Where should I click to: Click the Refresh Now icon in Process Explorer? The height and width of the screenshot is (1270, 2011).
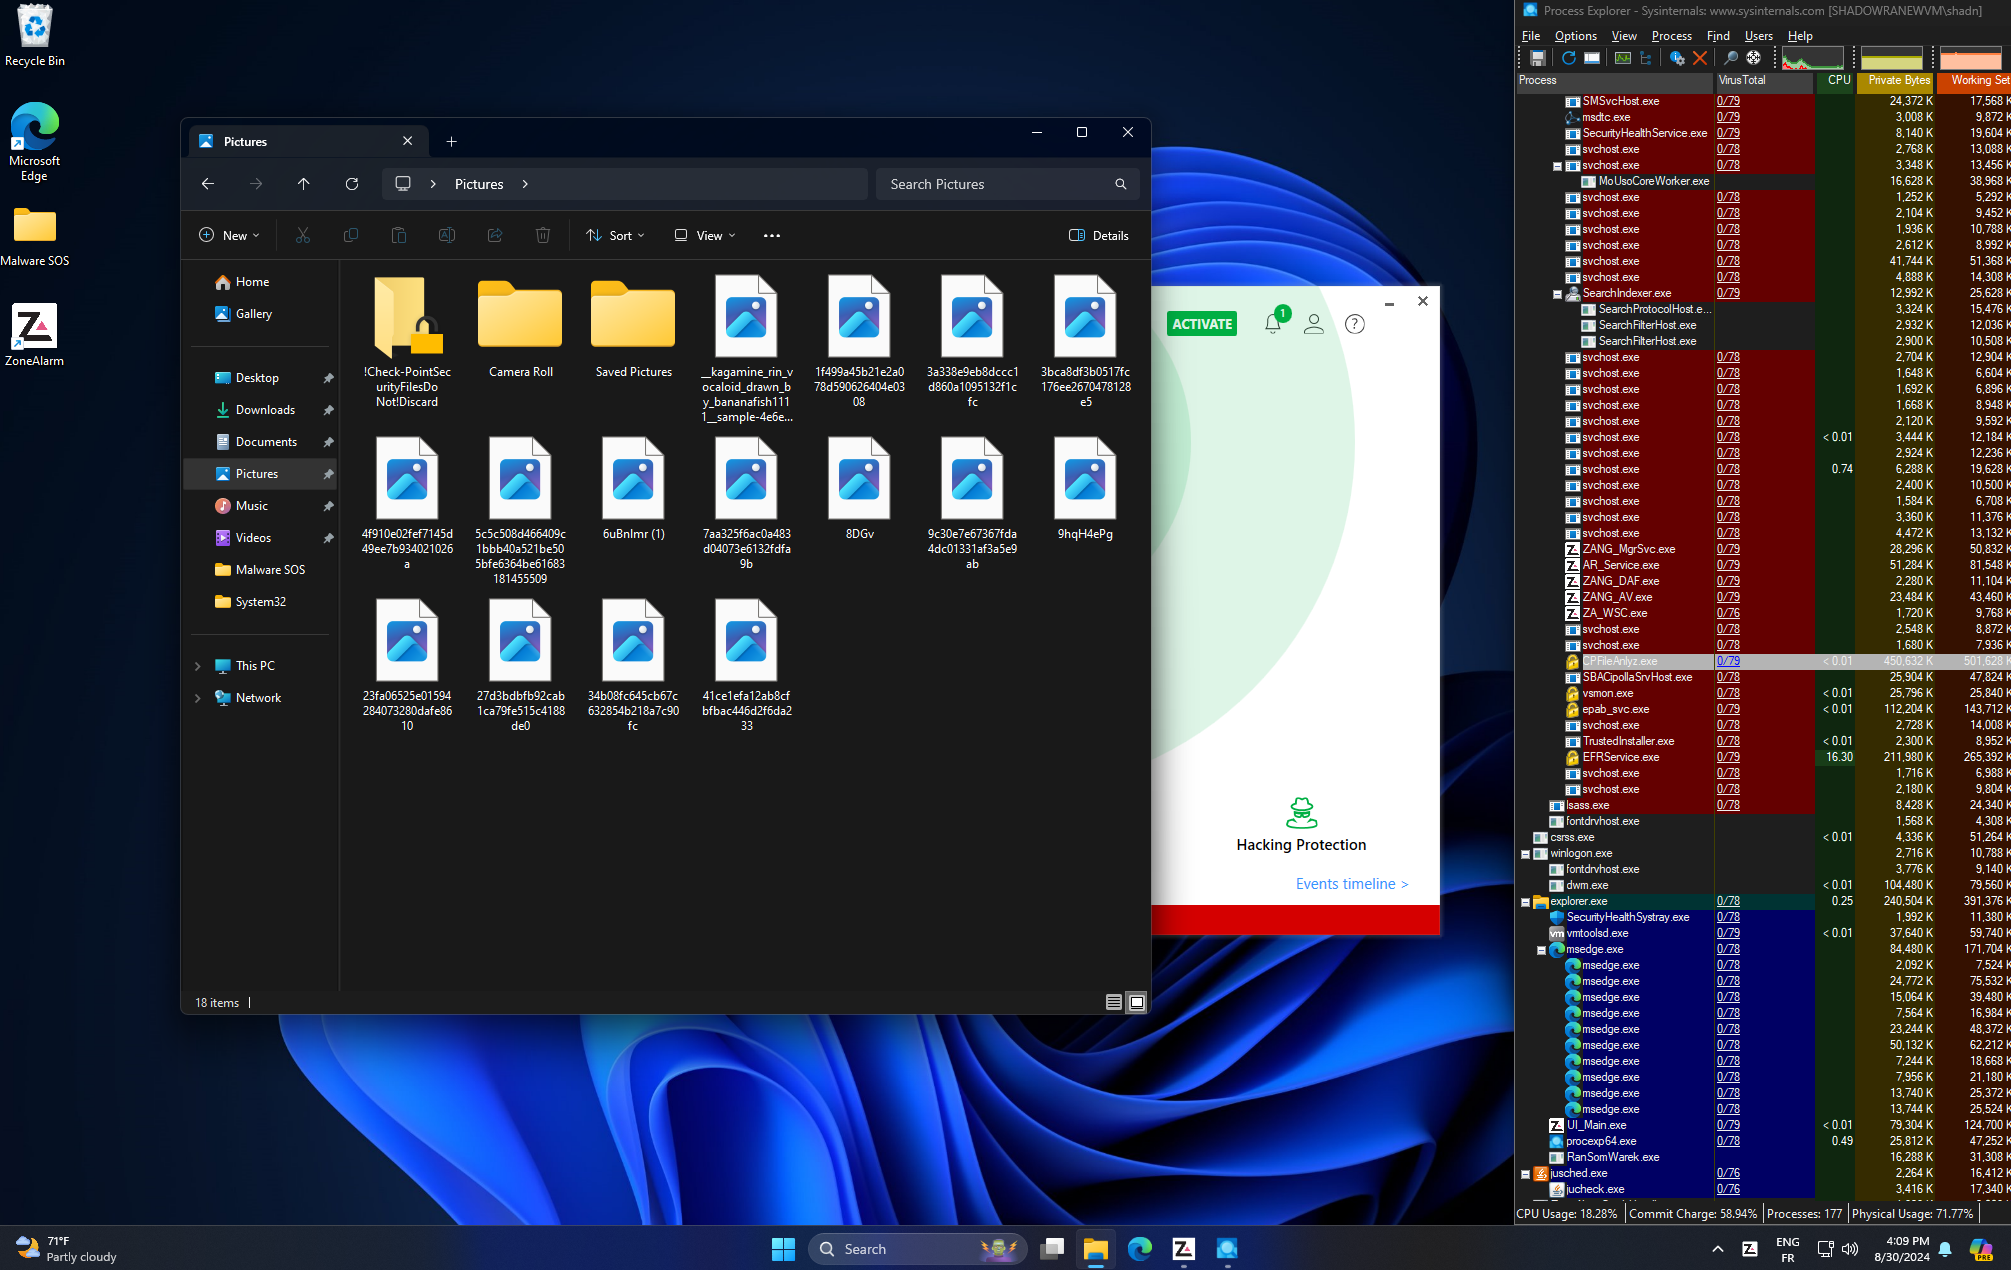(1568, 58)
